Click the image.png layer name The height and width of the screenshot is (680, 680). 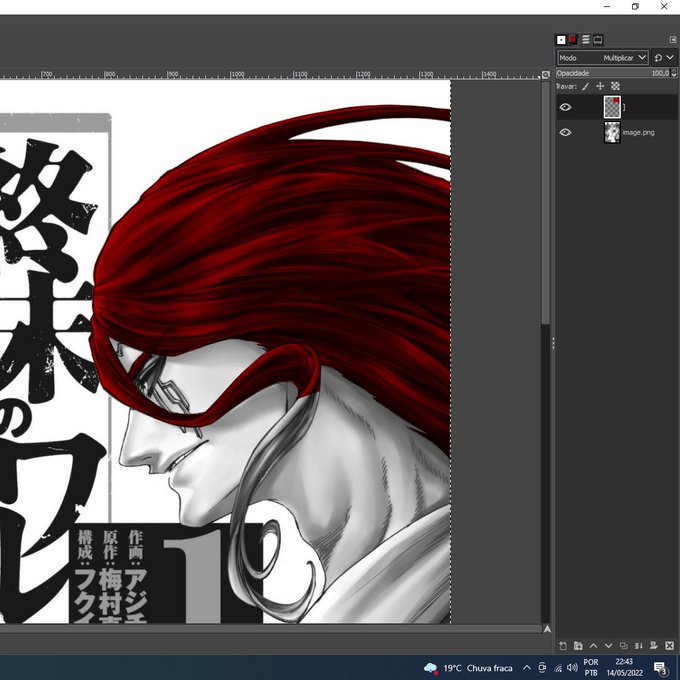(638, 132)
